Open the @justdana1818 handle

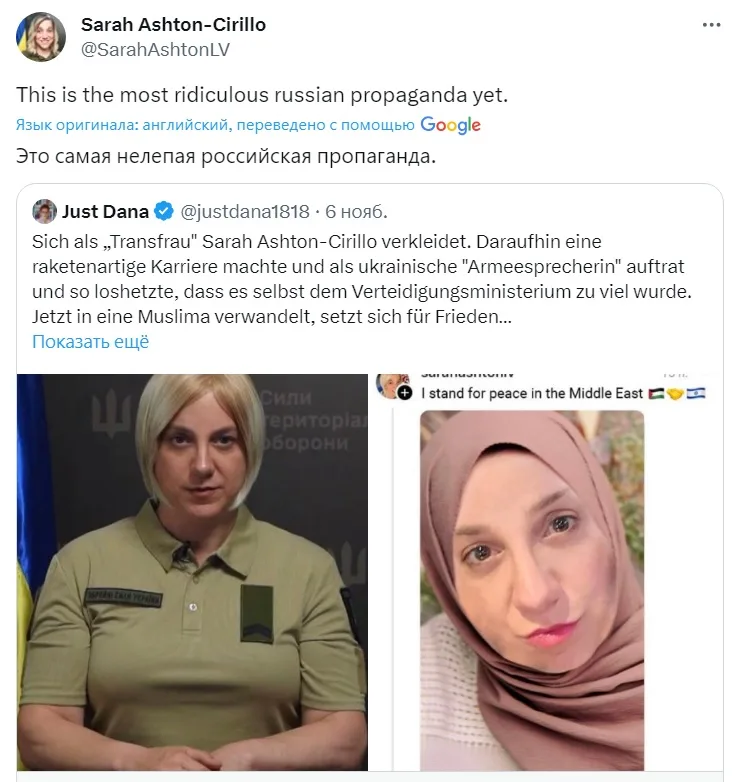point(245,211)
